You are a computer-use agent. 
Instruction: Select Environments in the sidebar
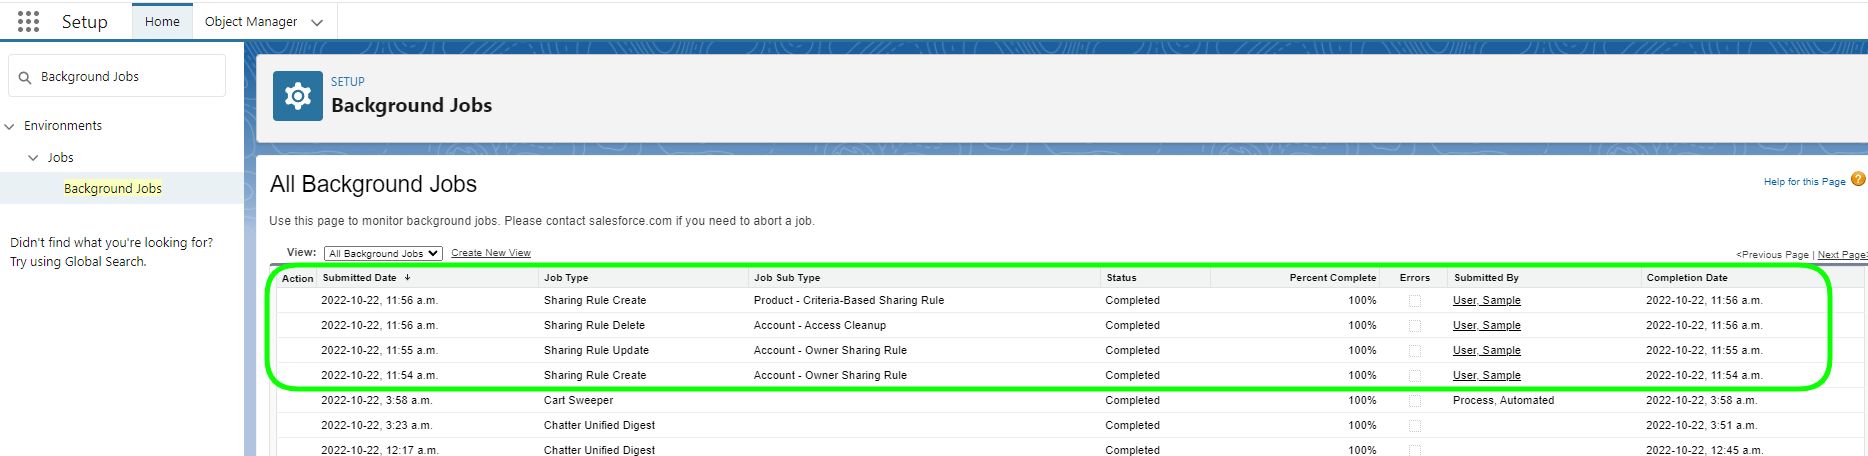[63, 126]
